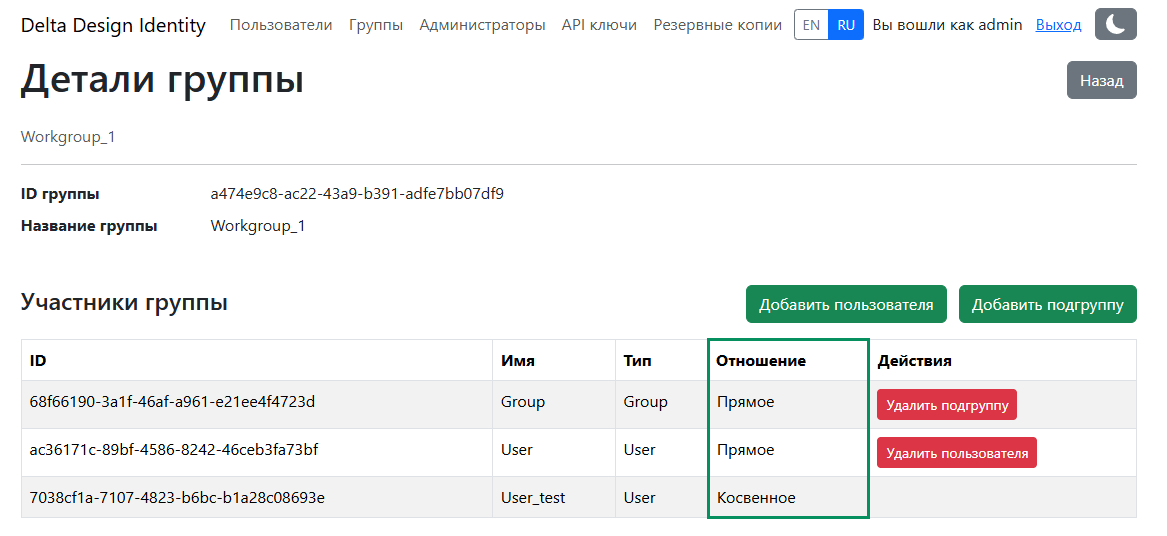Click the ID ac36171c-89bf-4586-8242-46ceb3fa73bf cell
1167x536 pixels.
click(257, 452)
